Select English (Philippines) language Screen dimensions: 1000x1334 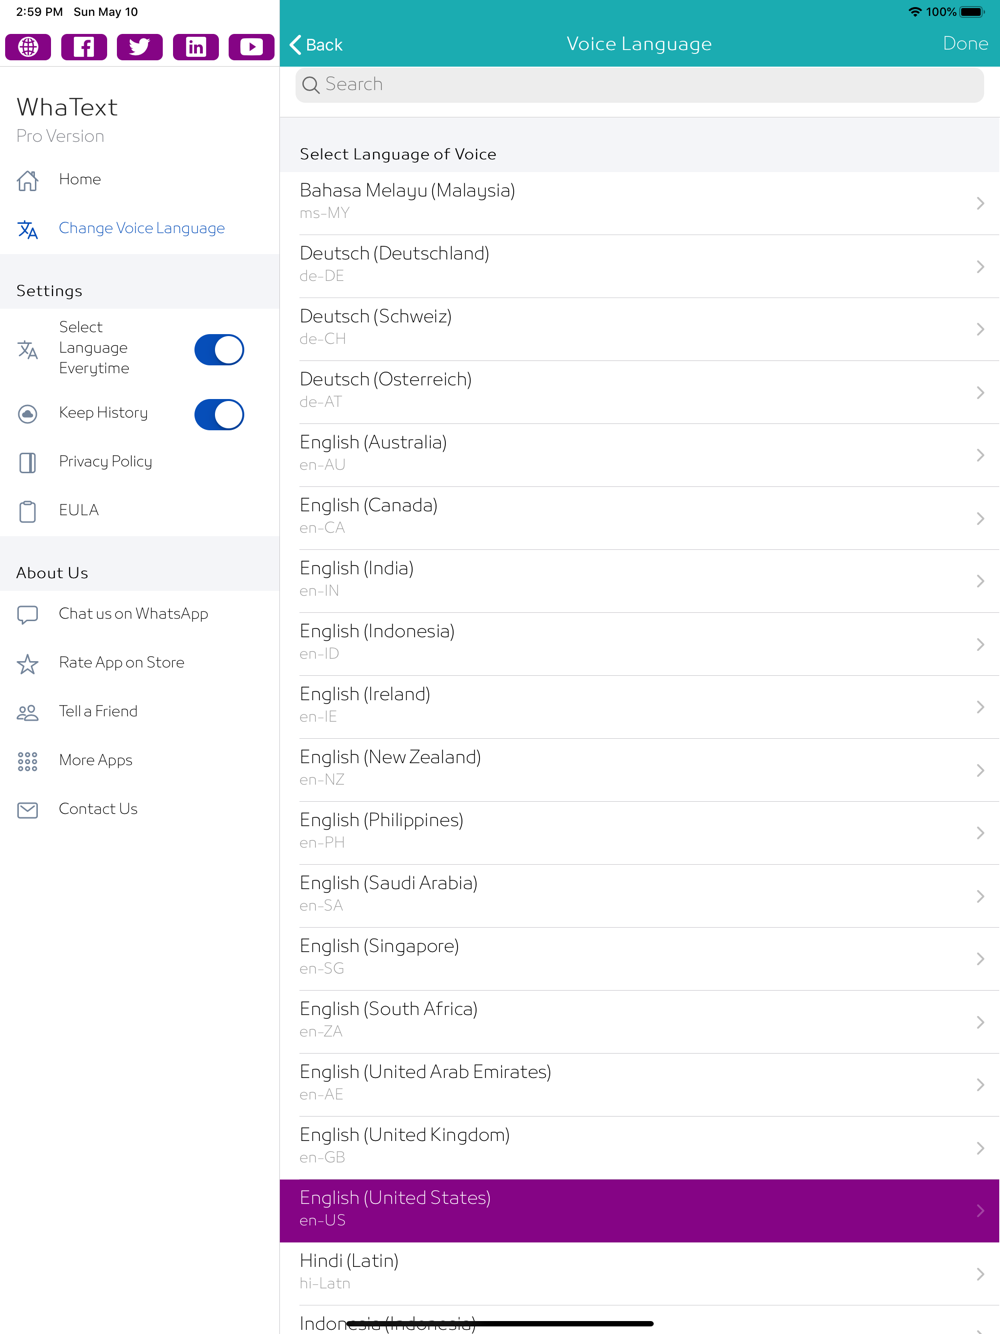pyautogui.click(x=639, y=833)
